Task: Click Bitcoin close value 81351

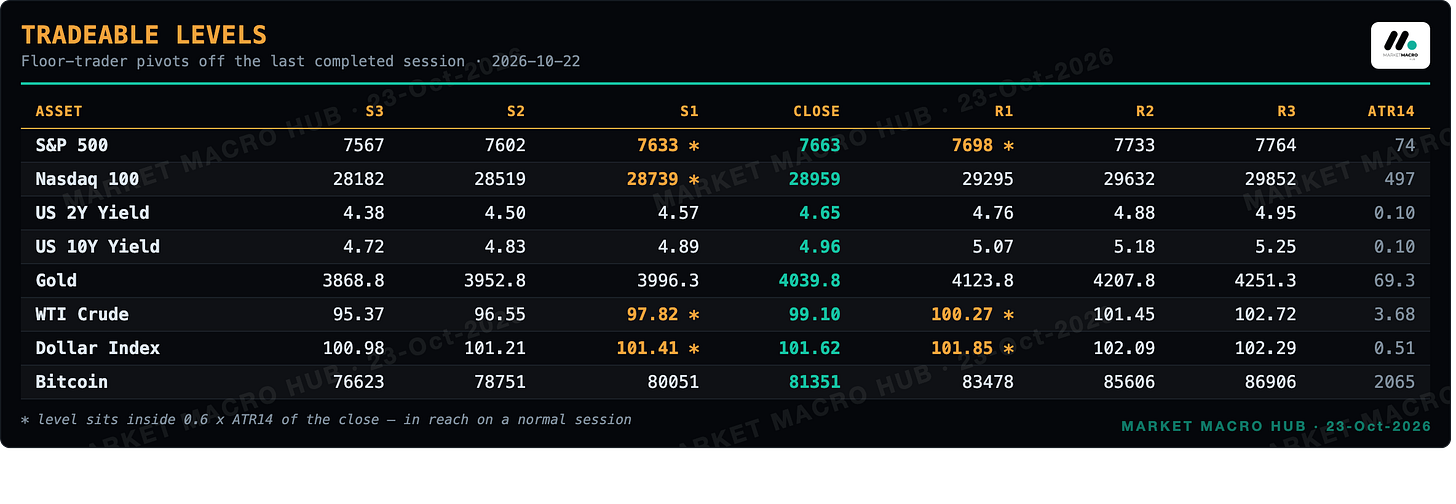Action: (814, 382)
